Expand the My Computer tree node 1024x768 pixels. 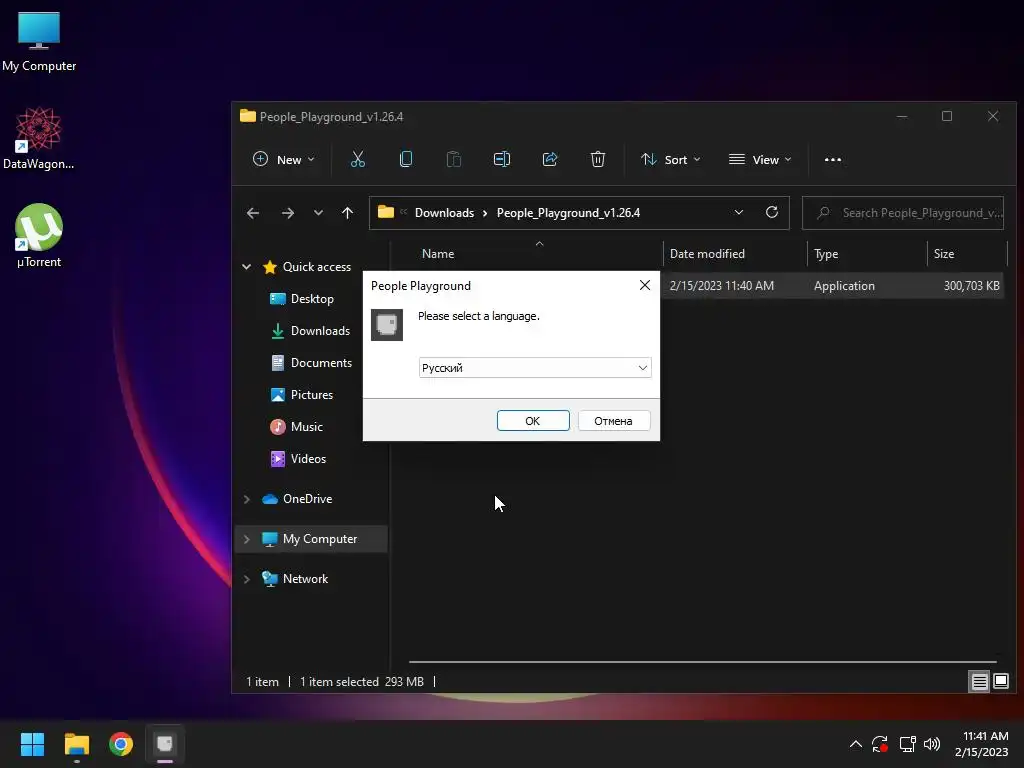(247, 539)
